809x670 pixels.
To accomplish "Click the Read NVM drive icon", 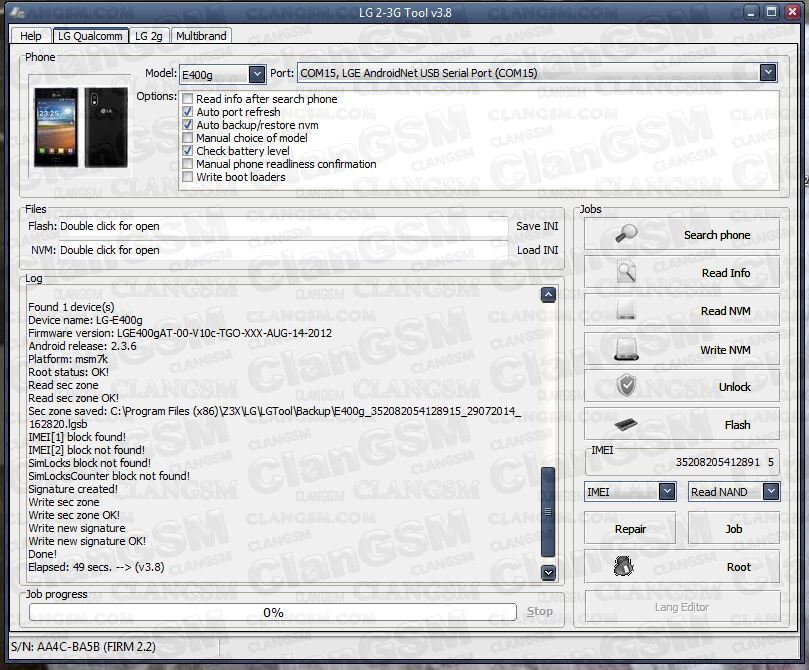I will 626,311.
